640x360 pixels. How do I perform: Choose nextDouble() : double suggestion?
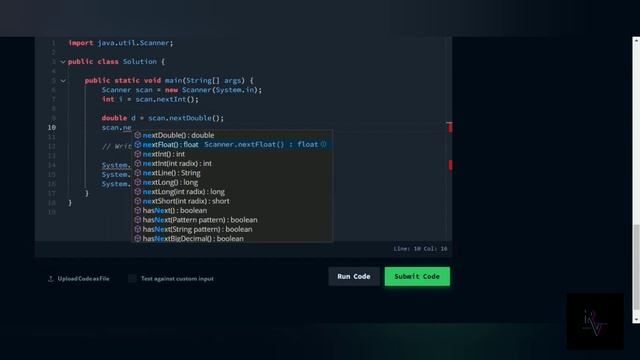232,135
